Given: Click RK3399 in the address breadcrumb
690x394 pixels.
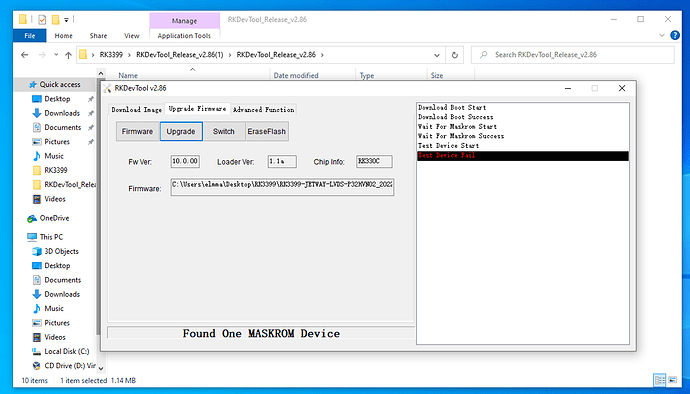Looking at the screenshot, I should [x=111, y=55].
